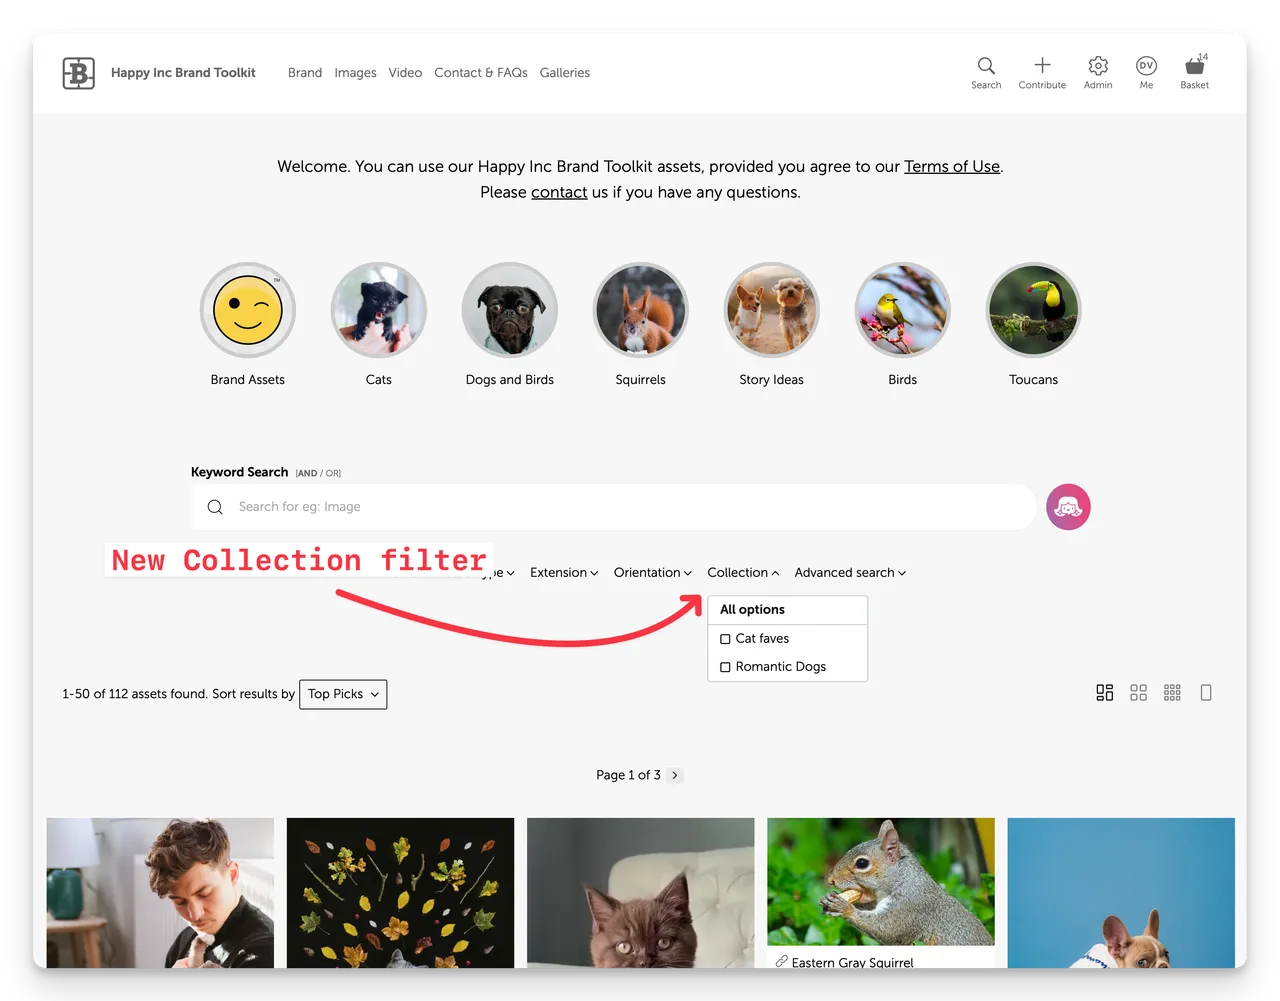Go to next results page arrow
Screen dimensions: 1280x1001
pos(675,775)
